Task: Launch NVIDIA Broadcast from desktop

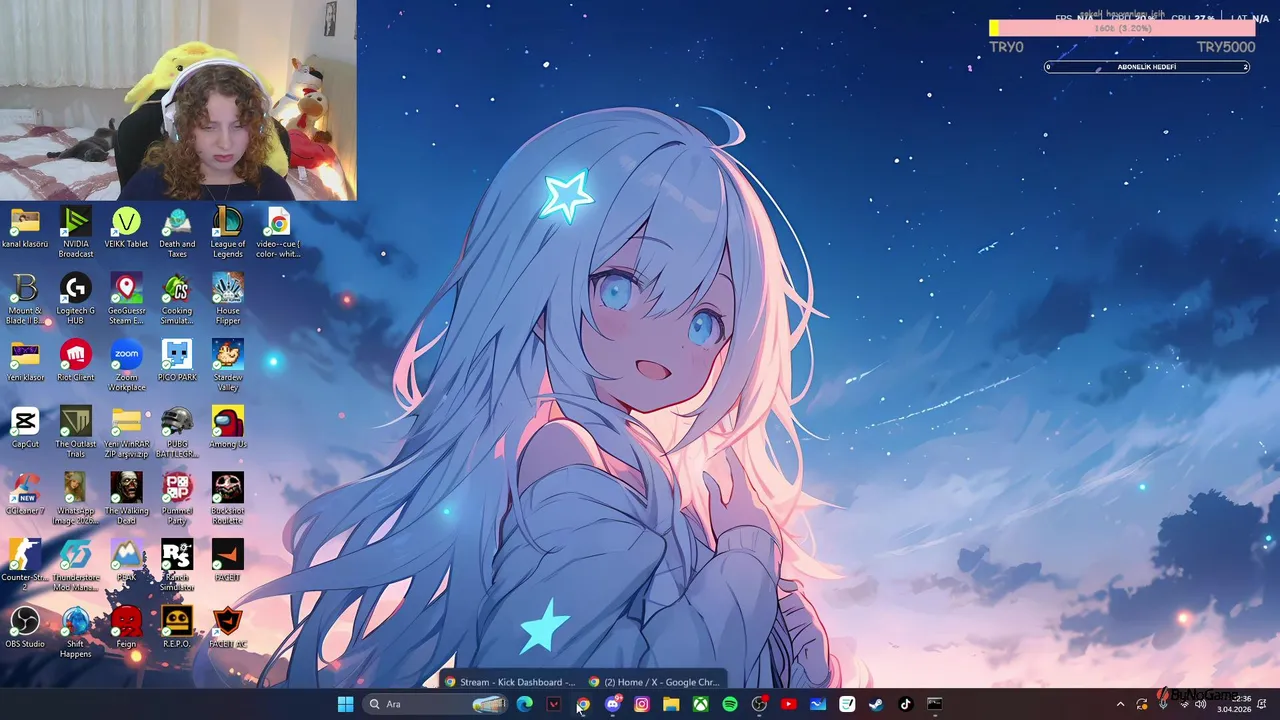Action: pos(76,232)
